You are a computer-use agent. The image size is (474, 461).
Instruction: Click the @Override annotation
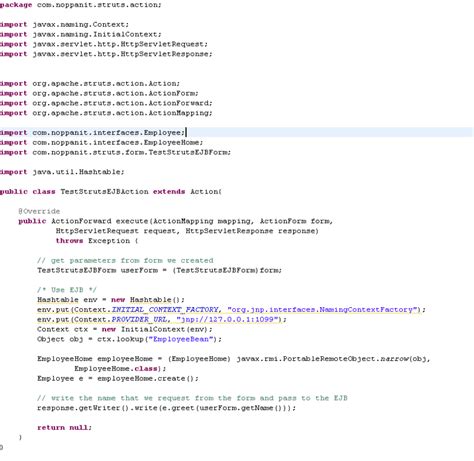pyautogui.click(x=39, y=211)
